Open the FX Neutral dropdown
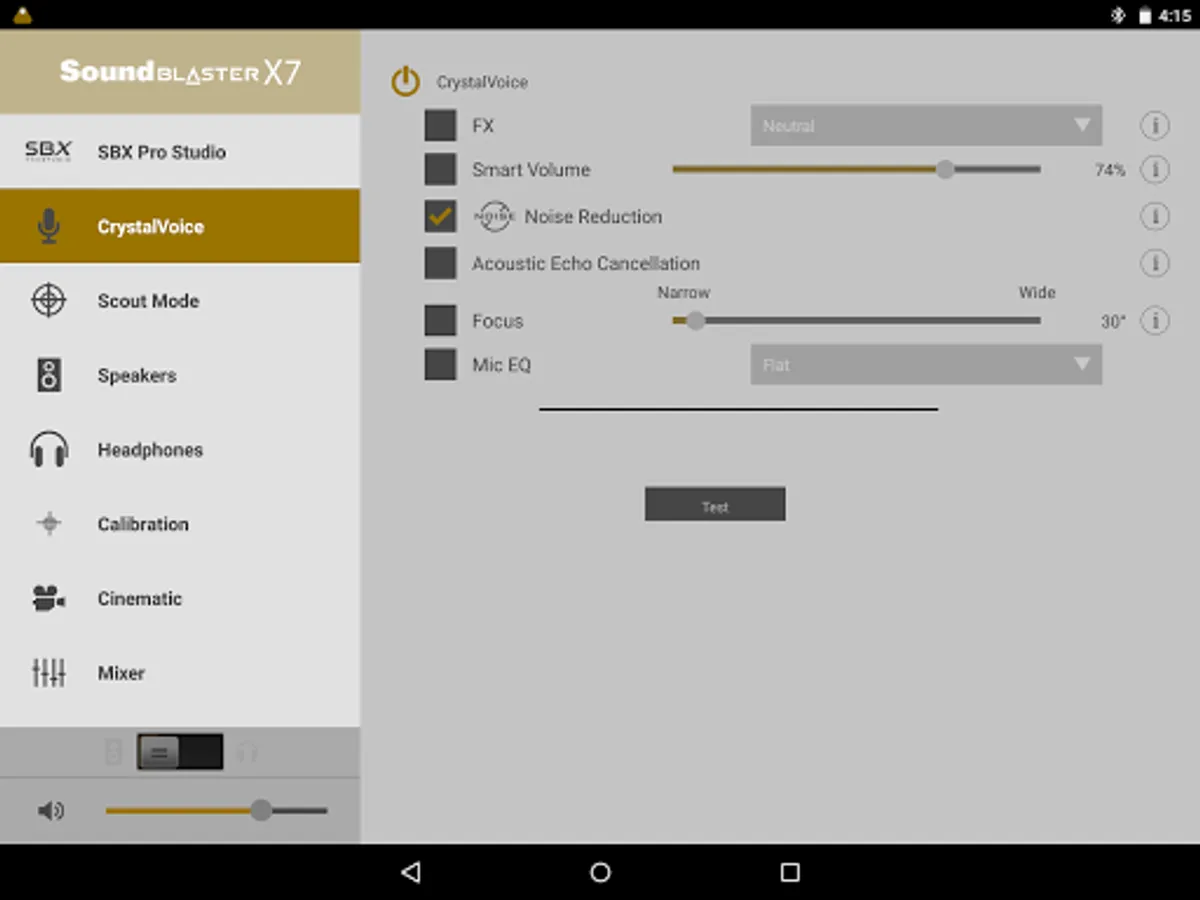This screenshot has height=900, width=1200. [x=926, y=126]
